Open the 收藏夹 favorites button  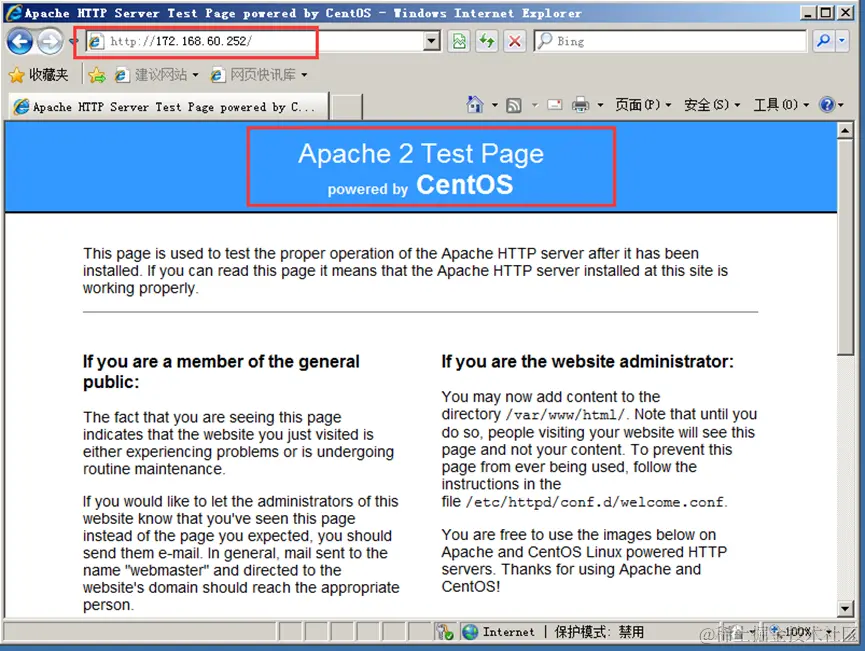coord(39,74)
